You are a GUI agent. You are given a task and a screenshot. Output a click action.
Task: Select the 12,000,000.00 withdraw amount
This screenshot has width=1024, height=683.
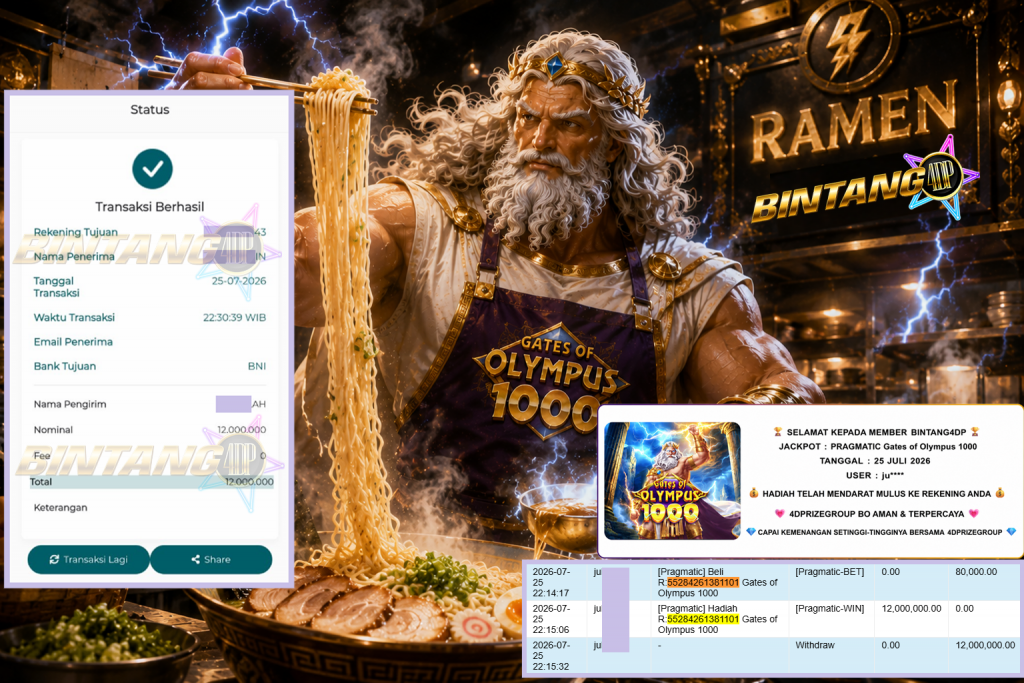[x=985, y=644]
